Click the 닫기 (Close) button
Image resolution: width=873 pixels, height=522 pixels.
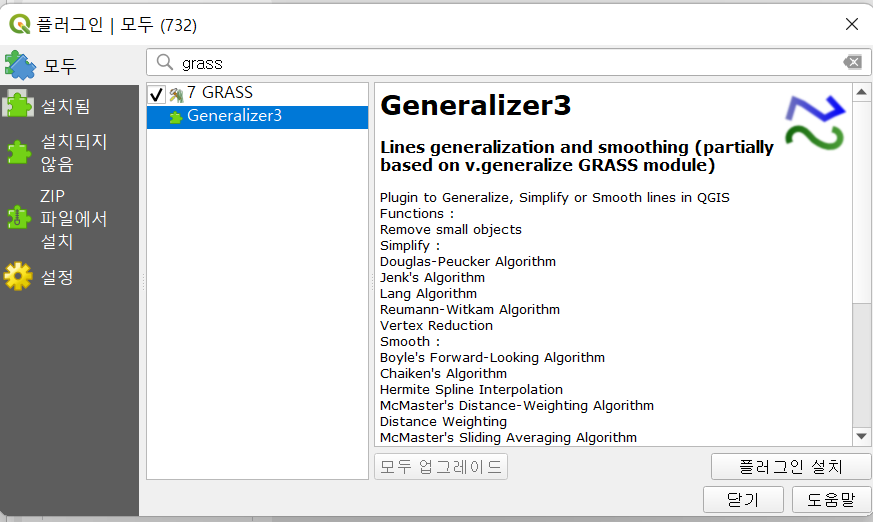point(743,499)
